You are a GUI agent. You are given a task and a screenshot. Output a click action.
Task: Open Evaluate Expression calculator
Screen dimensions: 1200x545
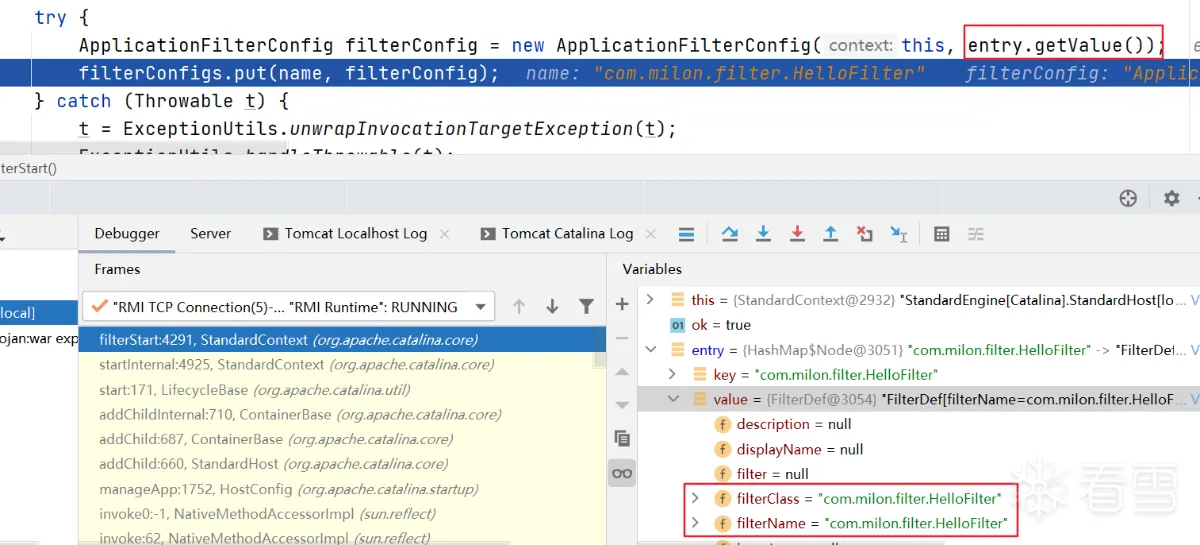tap(941, 234)
